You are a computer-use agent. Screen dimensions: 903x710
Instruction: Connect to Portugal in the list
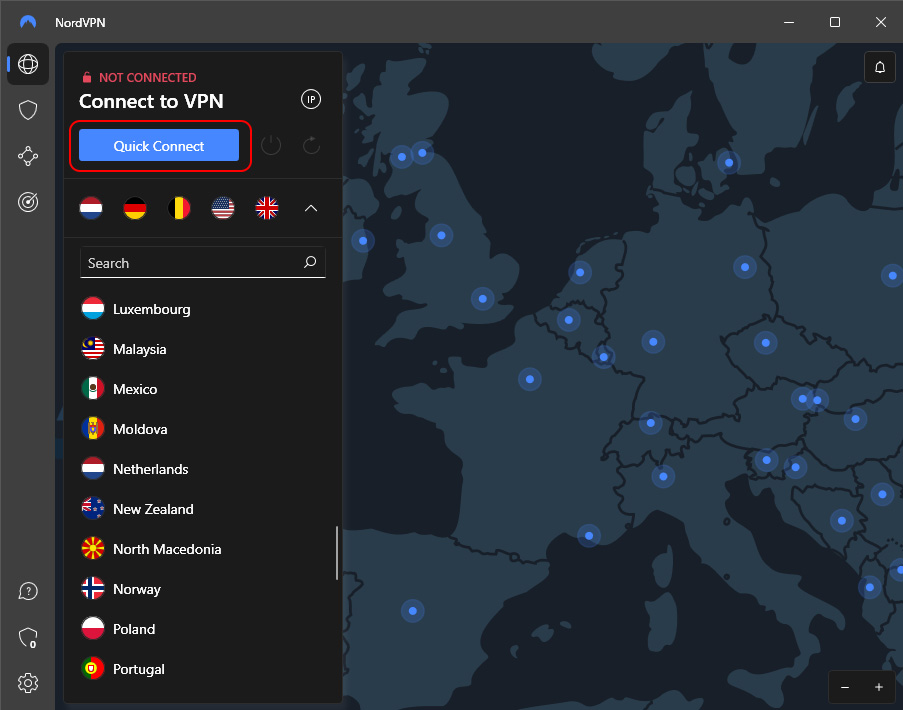(x=203, y=669)
